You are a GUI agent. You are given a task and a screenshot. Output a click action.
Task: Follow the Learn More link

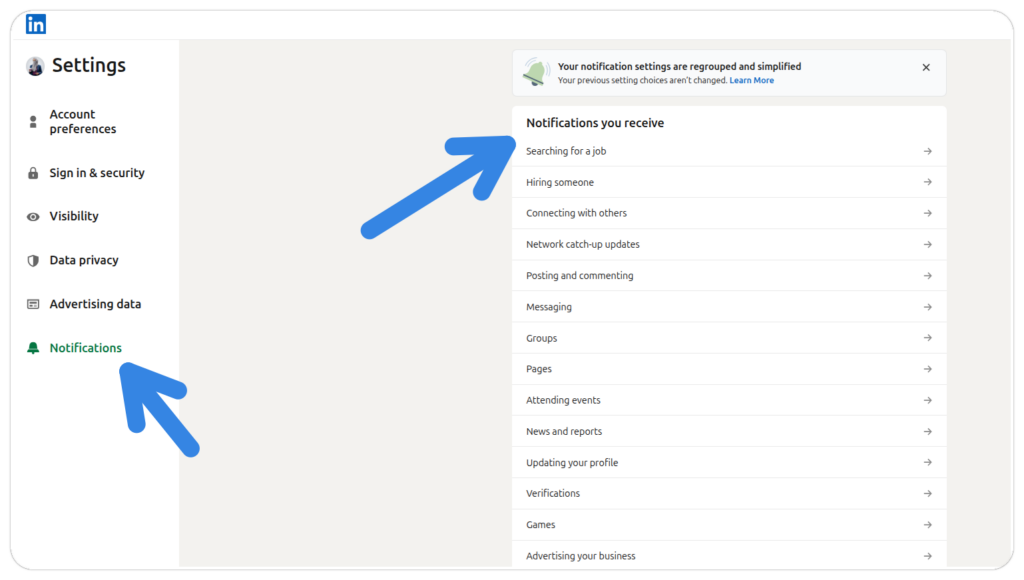(x=751, y=80)
